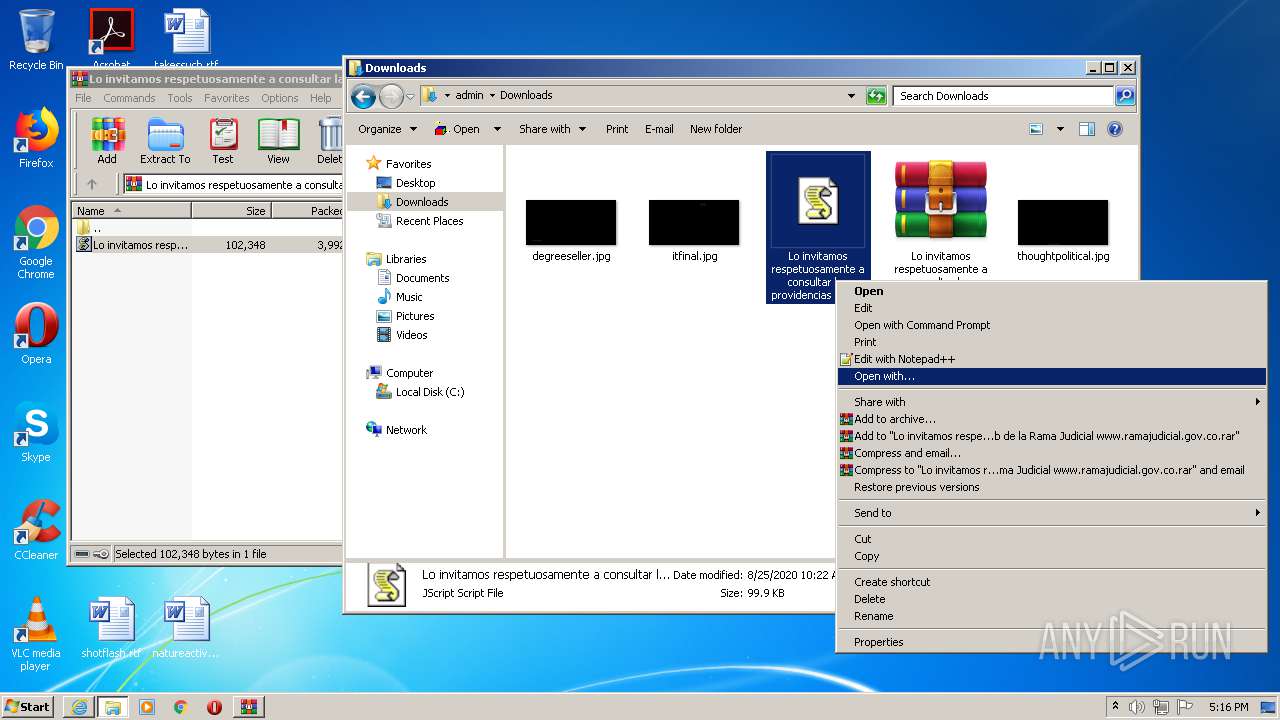
Task: Expand recent pages dropdown arrow
Action: point(410,97)
